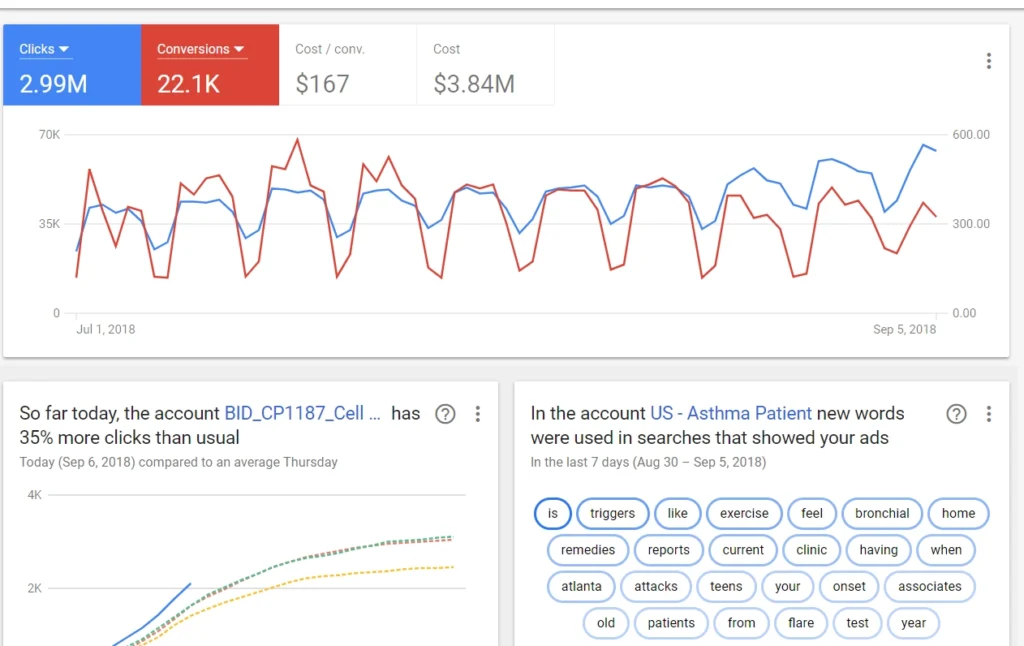Select the 'reports' word chip
The image size is (1024, 646).
pos(669,550)
